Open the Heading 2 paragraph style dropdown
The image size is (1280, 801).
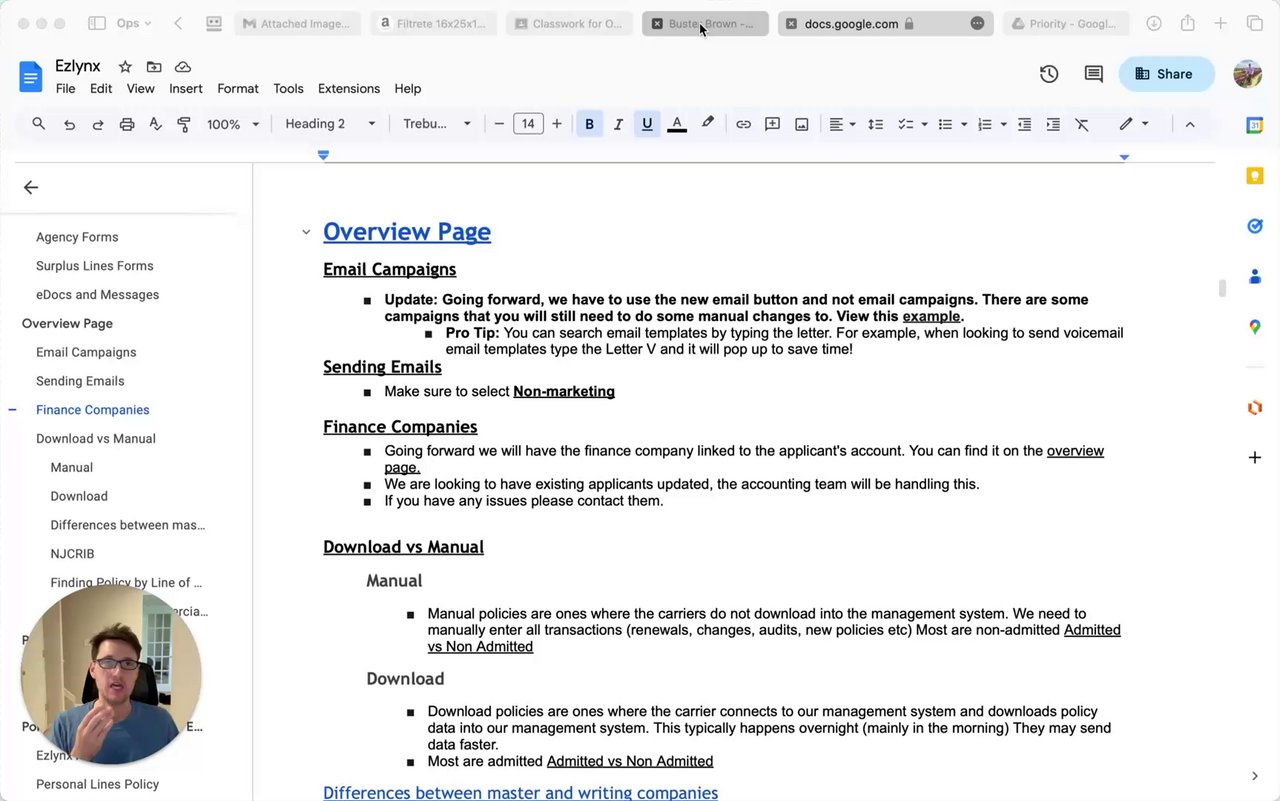pos(330,124)
